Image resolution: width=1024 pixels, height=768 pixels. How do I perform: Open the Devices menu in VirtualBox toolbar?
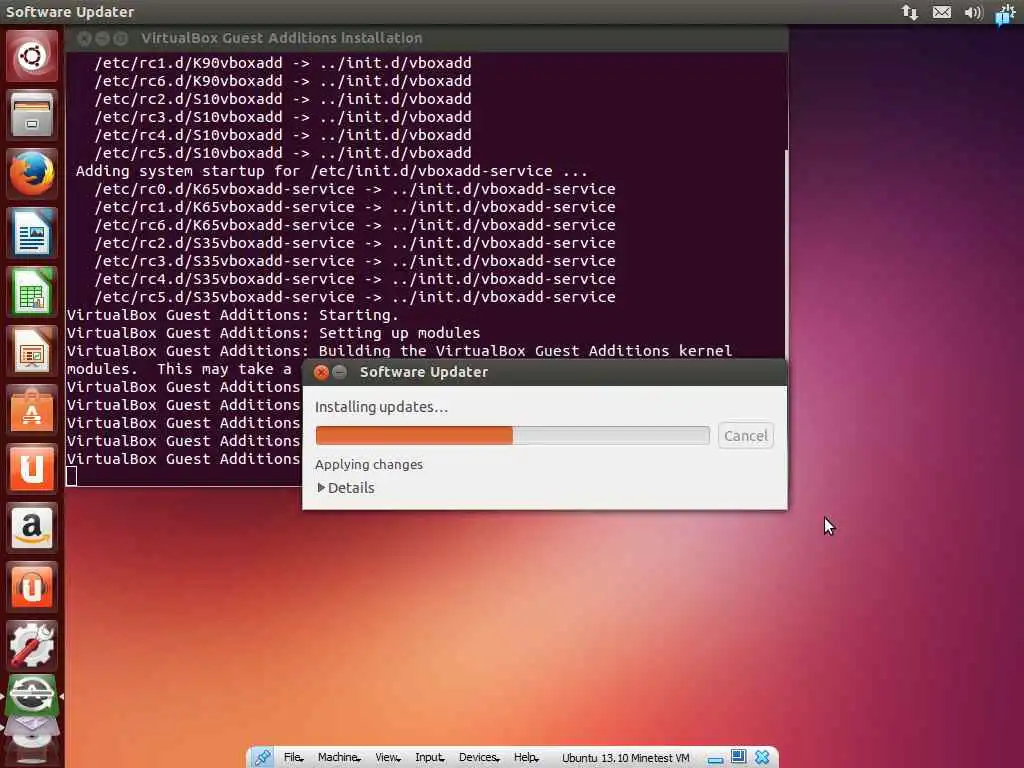click(x=479, y=758)
